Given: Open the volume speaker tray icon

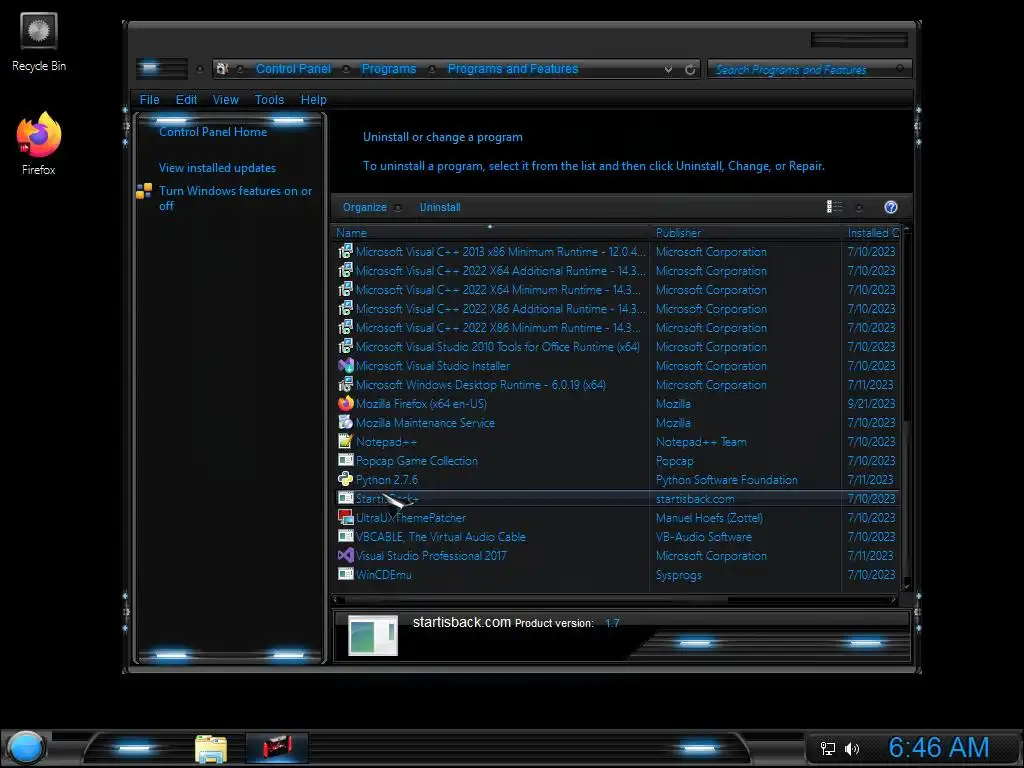Looking at the screenshot, I should pos(852,748).
